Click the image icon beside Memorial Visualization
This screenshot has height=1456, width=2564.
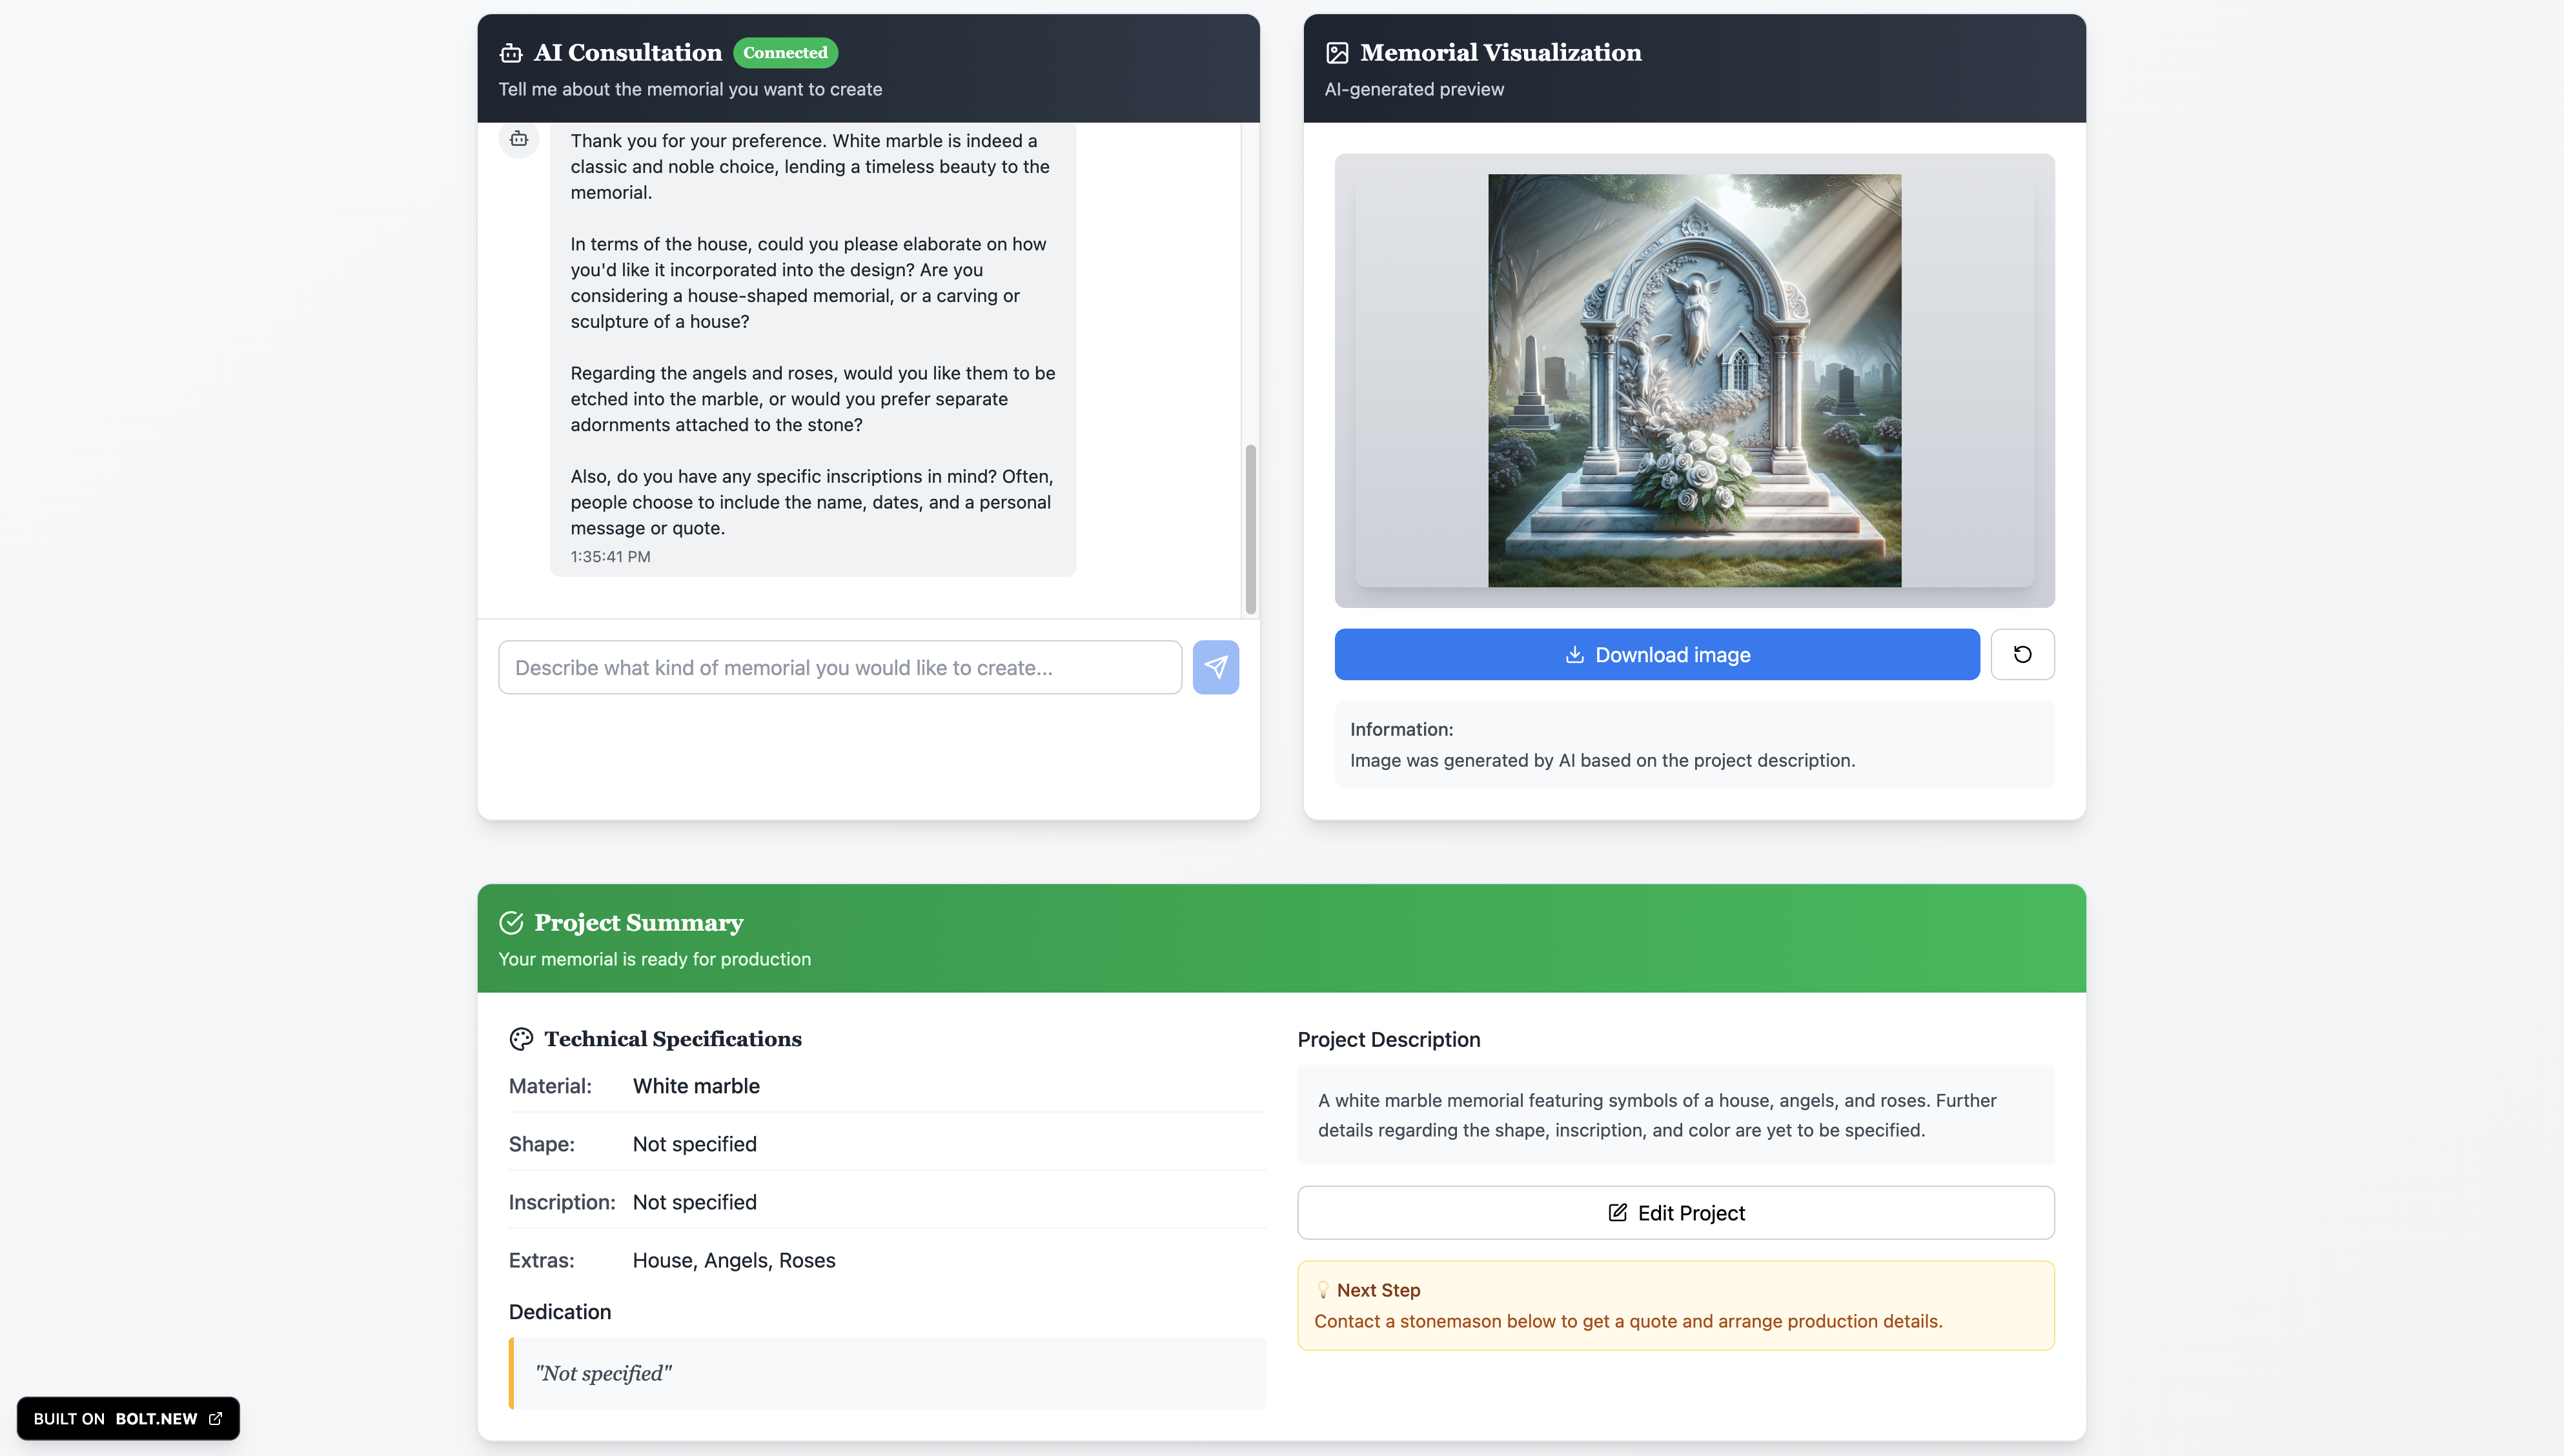click(x=1337, y=53)
